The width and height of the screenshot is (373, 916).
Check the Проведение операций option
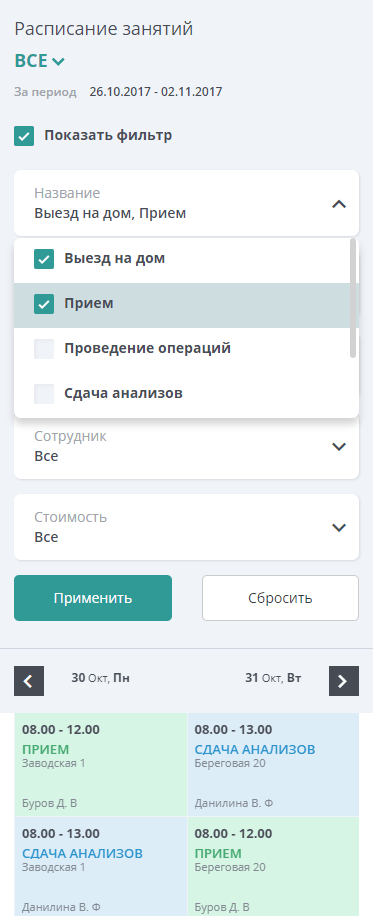pyautogui.click(x=44, y=349)
